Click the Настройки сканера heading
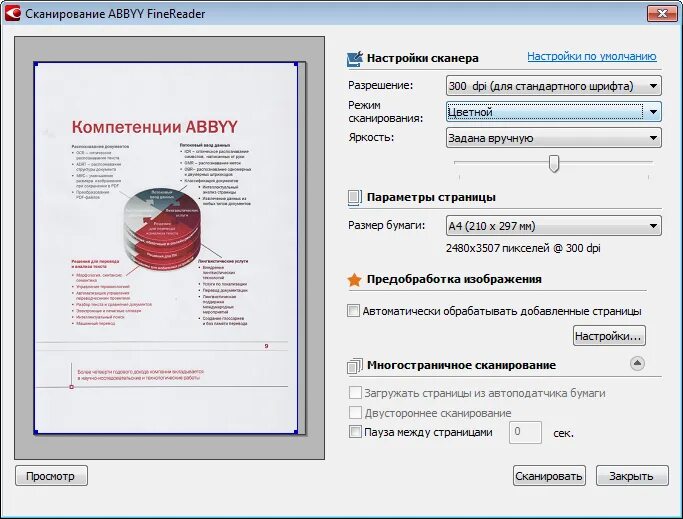 point(423,58)
